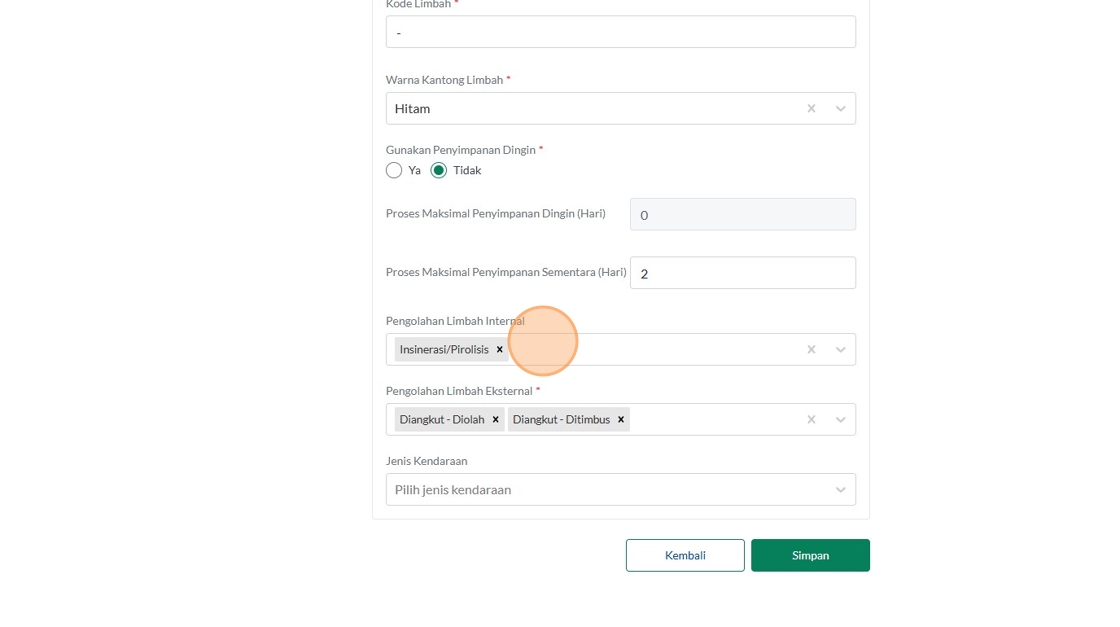The image size is (1120, 627).
Task: Click the Hitam value in waste bag color
Action: pos(413,108)
